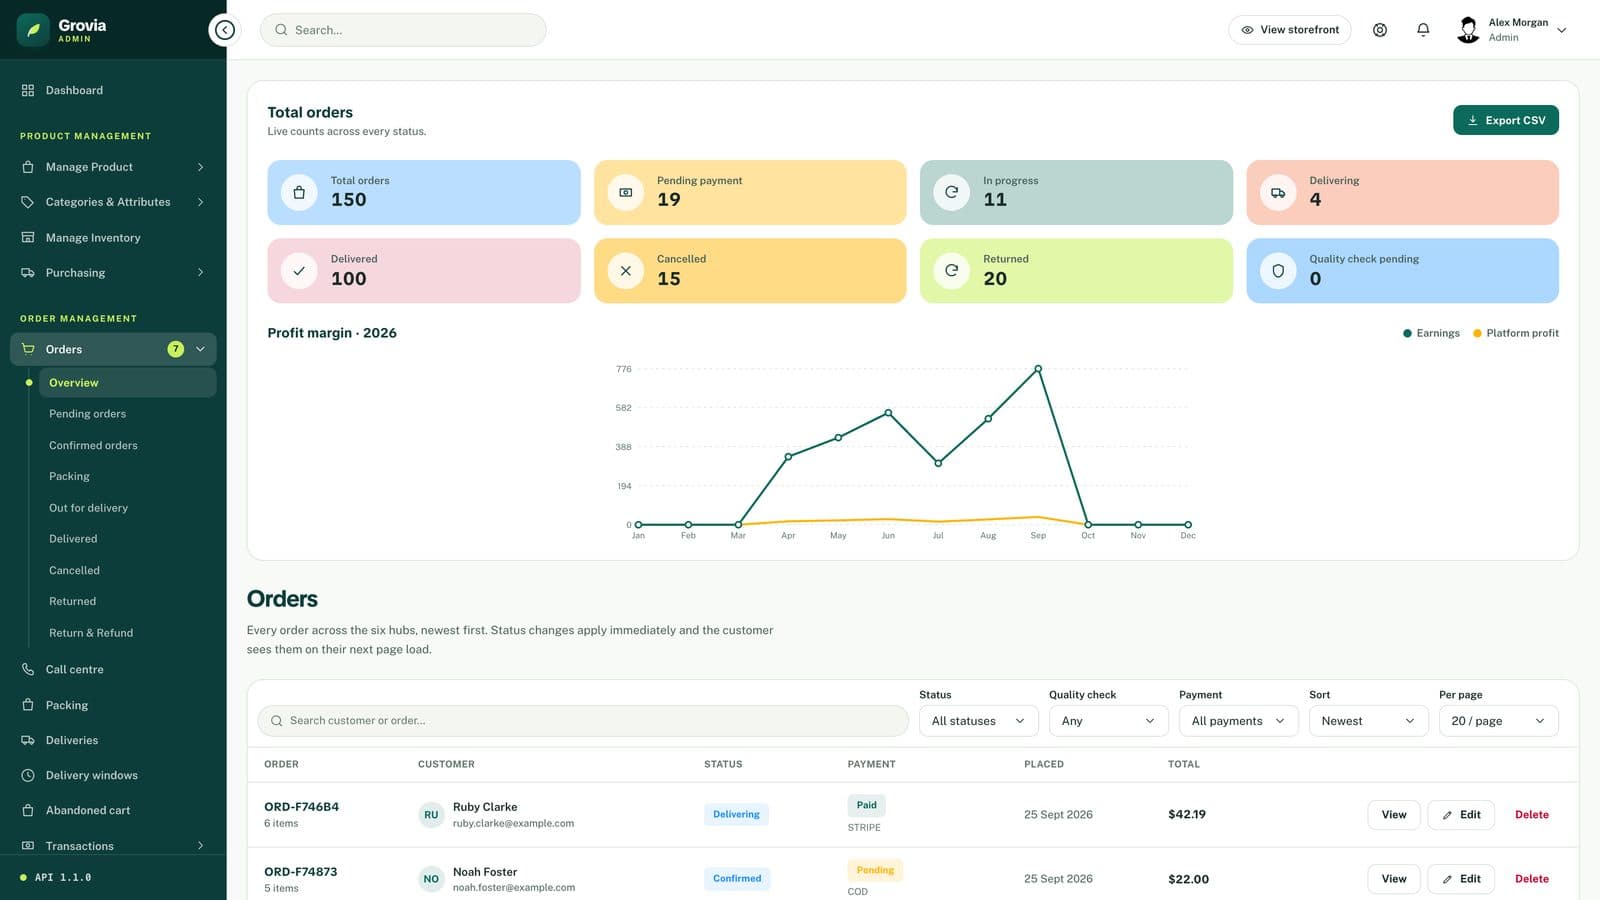The height and width of the screenshot is (900, 1600).
Task: Click the Delivery windows clock icon
Action: click(x=28, y=775)
